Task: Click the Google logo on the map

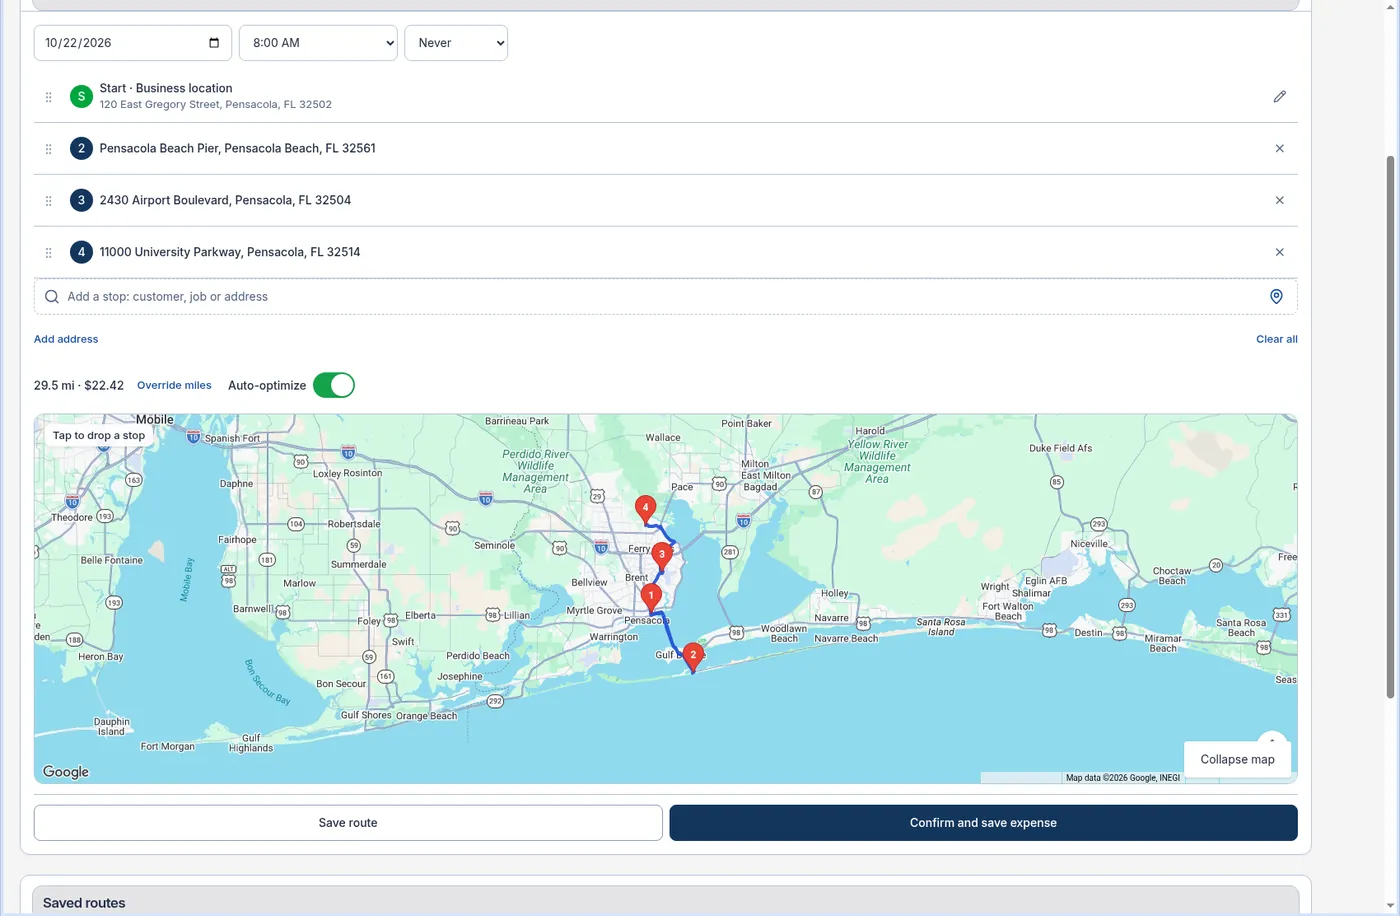Action: coord(66,772)
